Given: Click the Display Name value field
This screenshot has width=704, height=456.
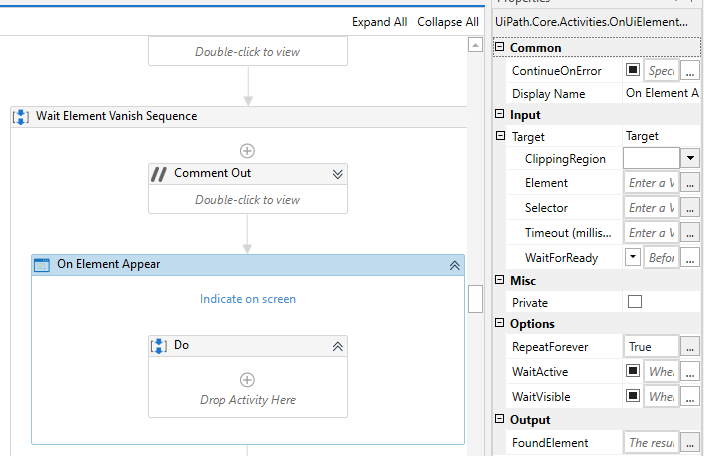Looking at the screenshot, I should pyautogui.click(x=662, y=93).
